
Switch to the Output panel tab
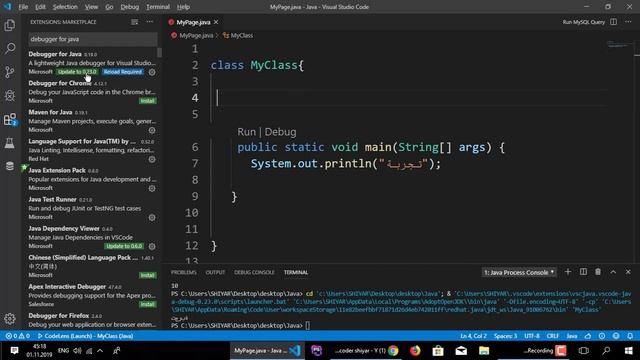pyautogui.click(x=215, y=272)
